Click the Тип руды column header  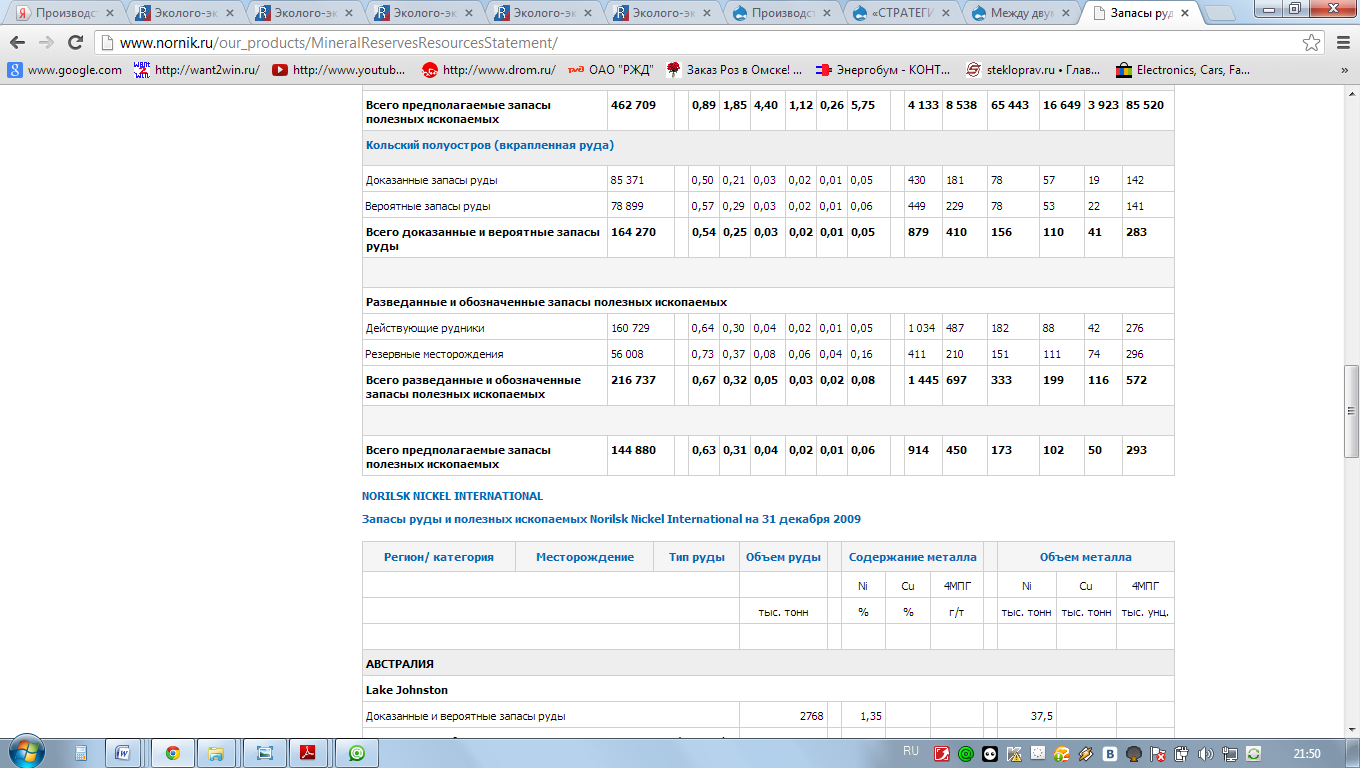point(697,557)
